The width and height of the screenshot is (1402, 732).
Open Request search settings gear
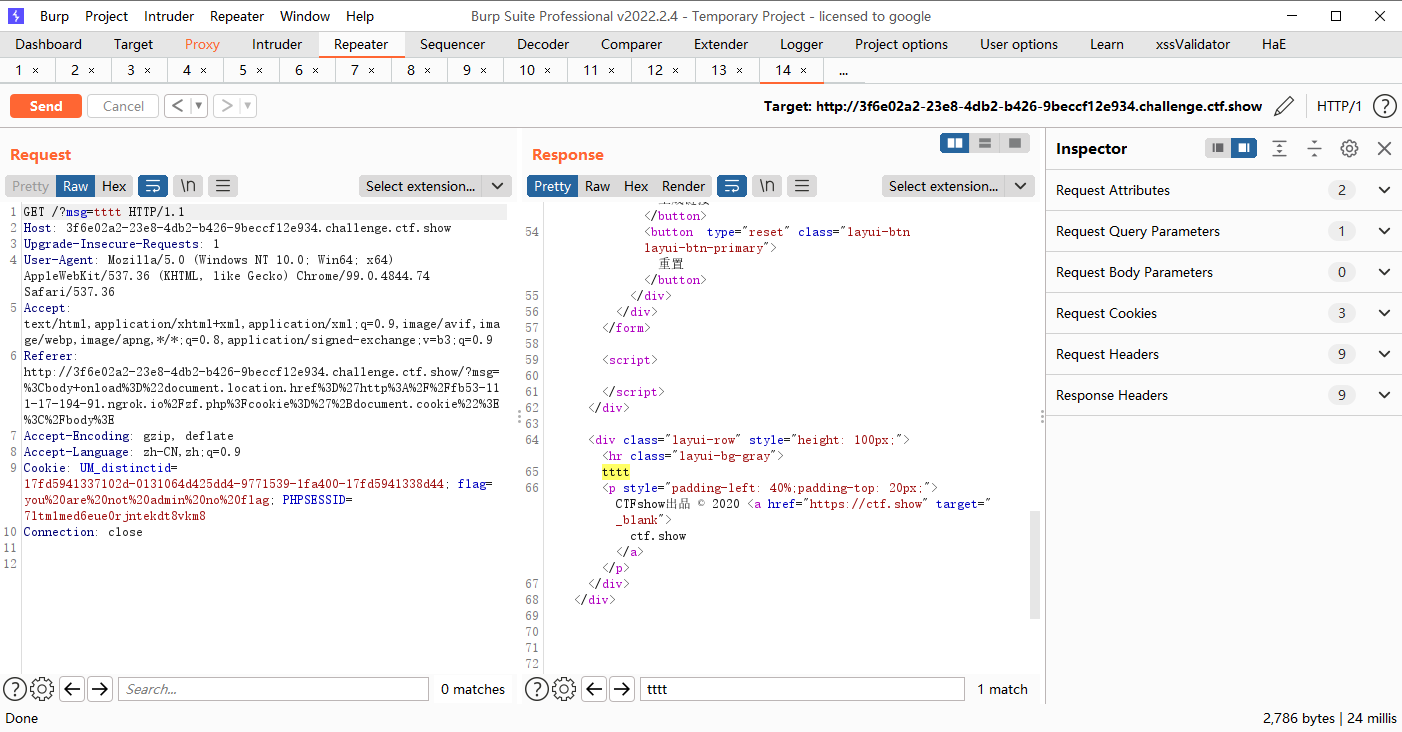[42, 689]
